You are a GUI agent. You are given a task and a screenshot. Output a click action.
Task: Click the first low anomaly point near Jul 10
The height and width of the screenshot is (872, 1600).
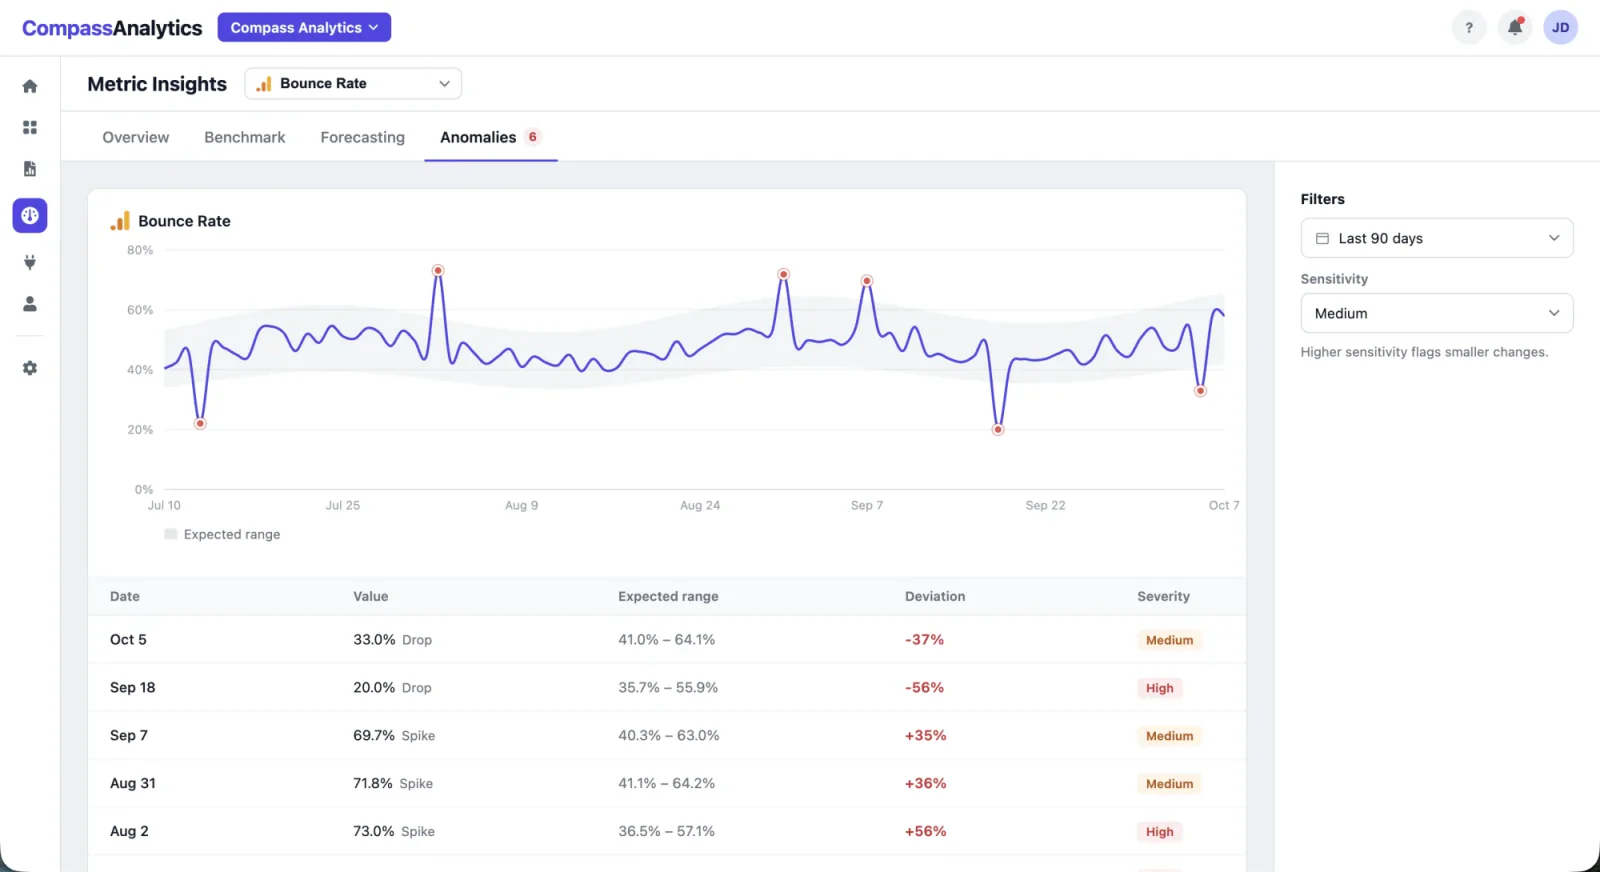[x=200, y=424]
